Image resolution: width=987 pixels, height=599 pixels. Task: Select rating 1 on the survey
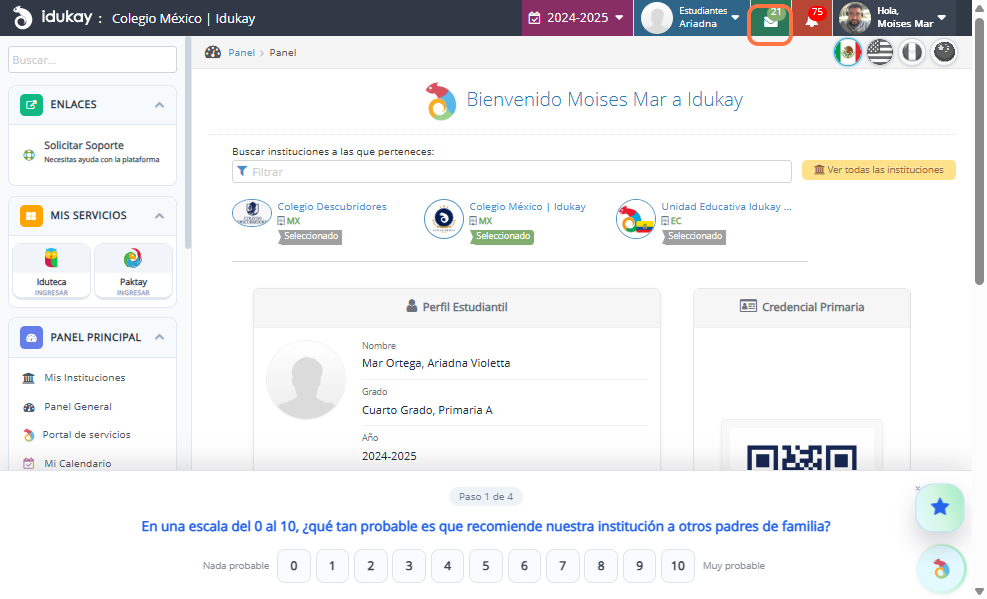(x=332, y=566)
